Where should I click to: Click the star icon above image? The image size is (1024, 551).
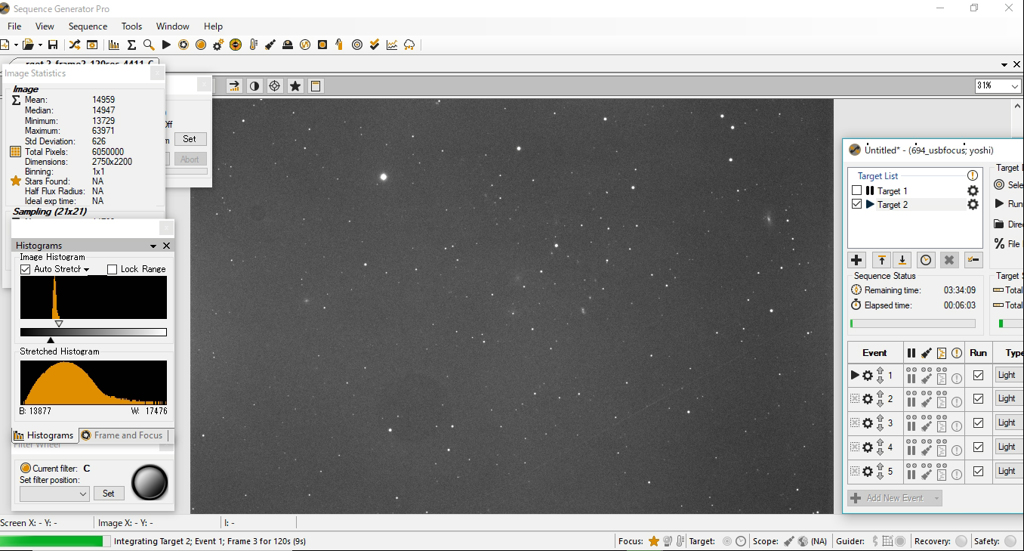click(x=295, y=86)
